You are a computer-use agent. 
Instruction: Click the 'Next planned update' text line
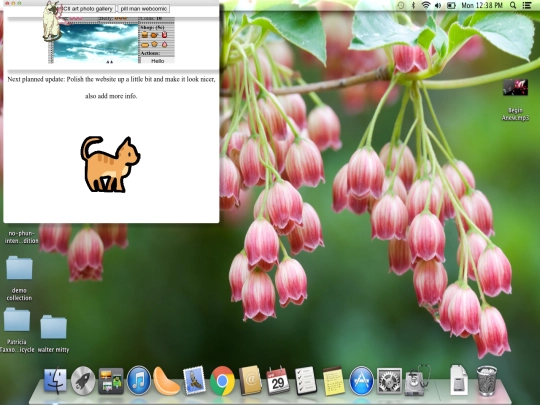coord(111,79)
